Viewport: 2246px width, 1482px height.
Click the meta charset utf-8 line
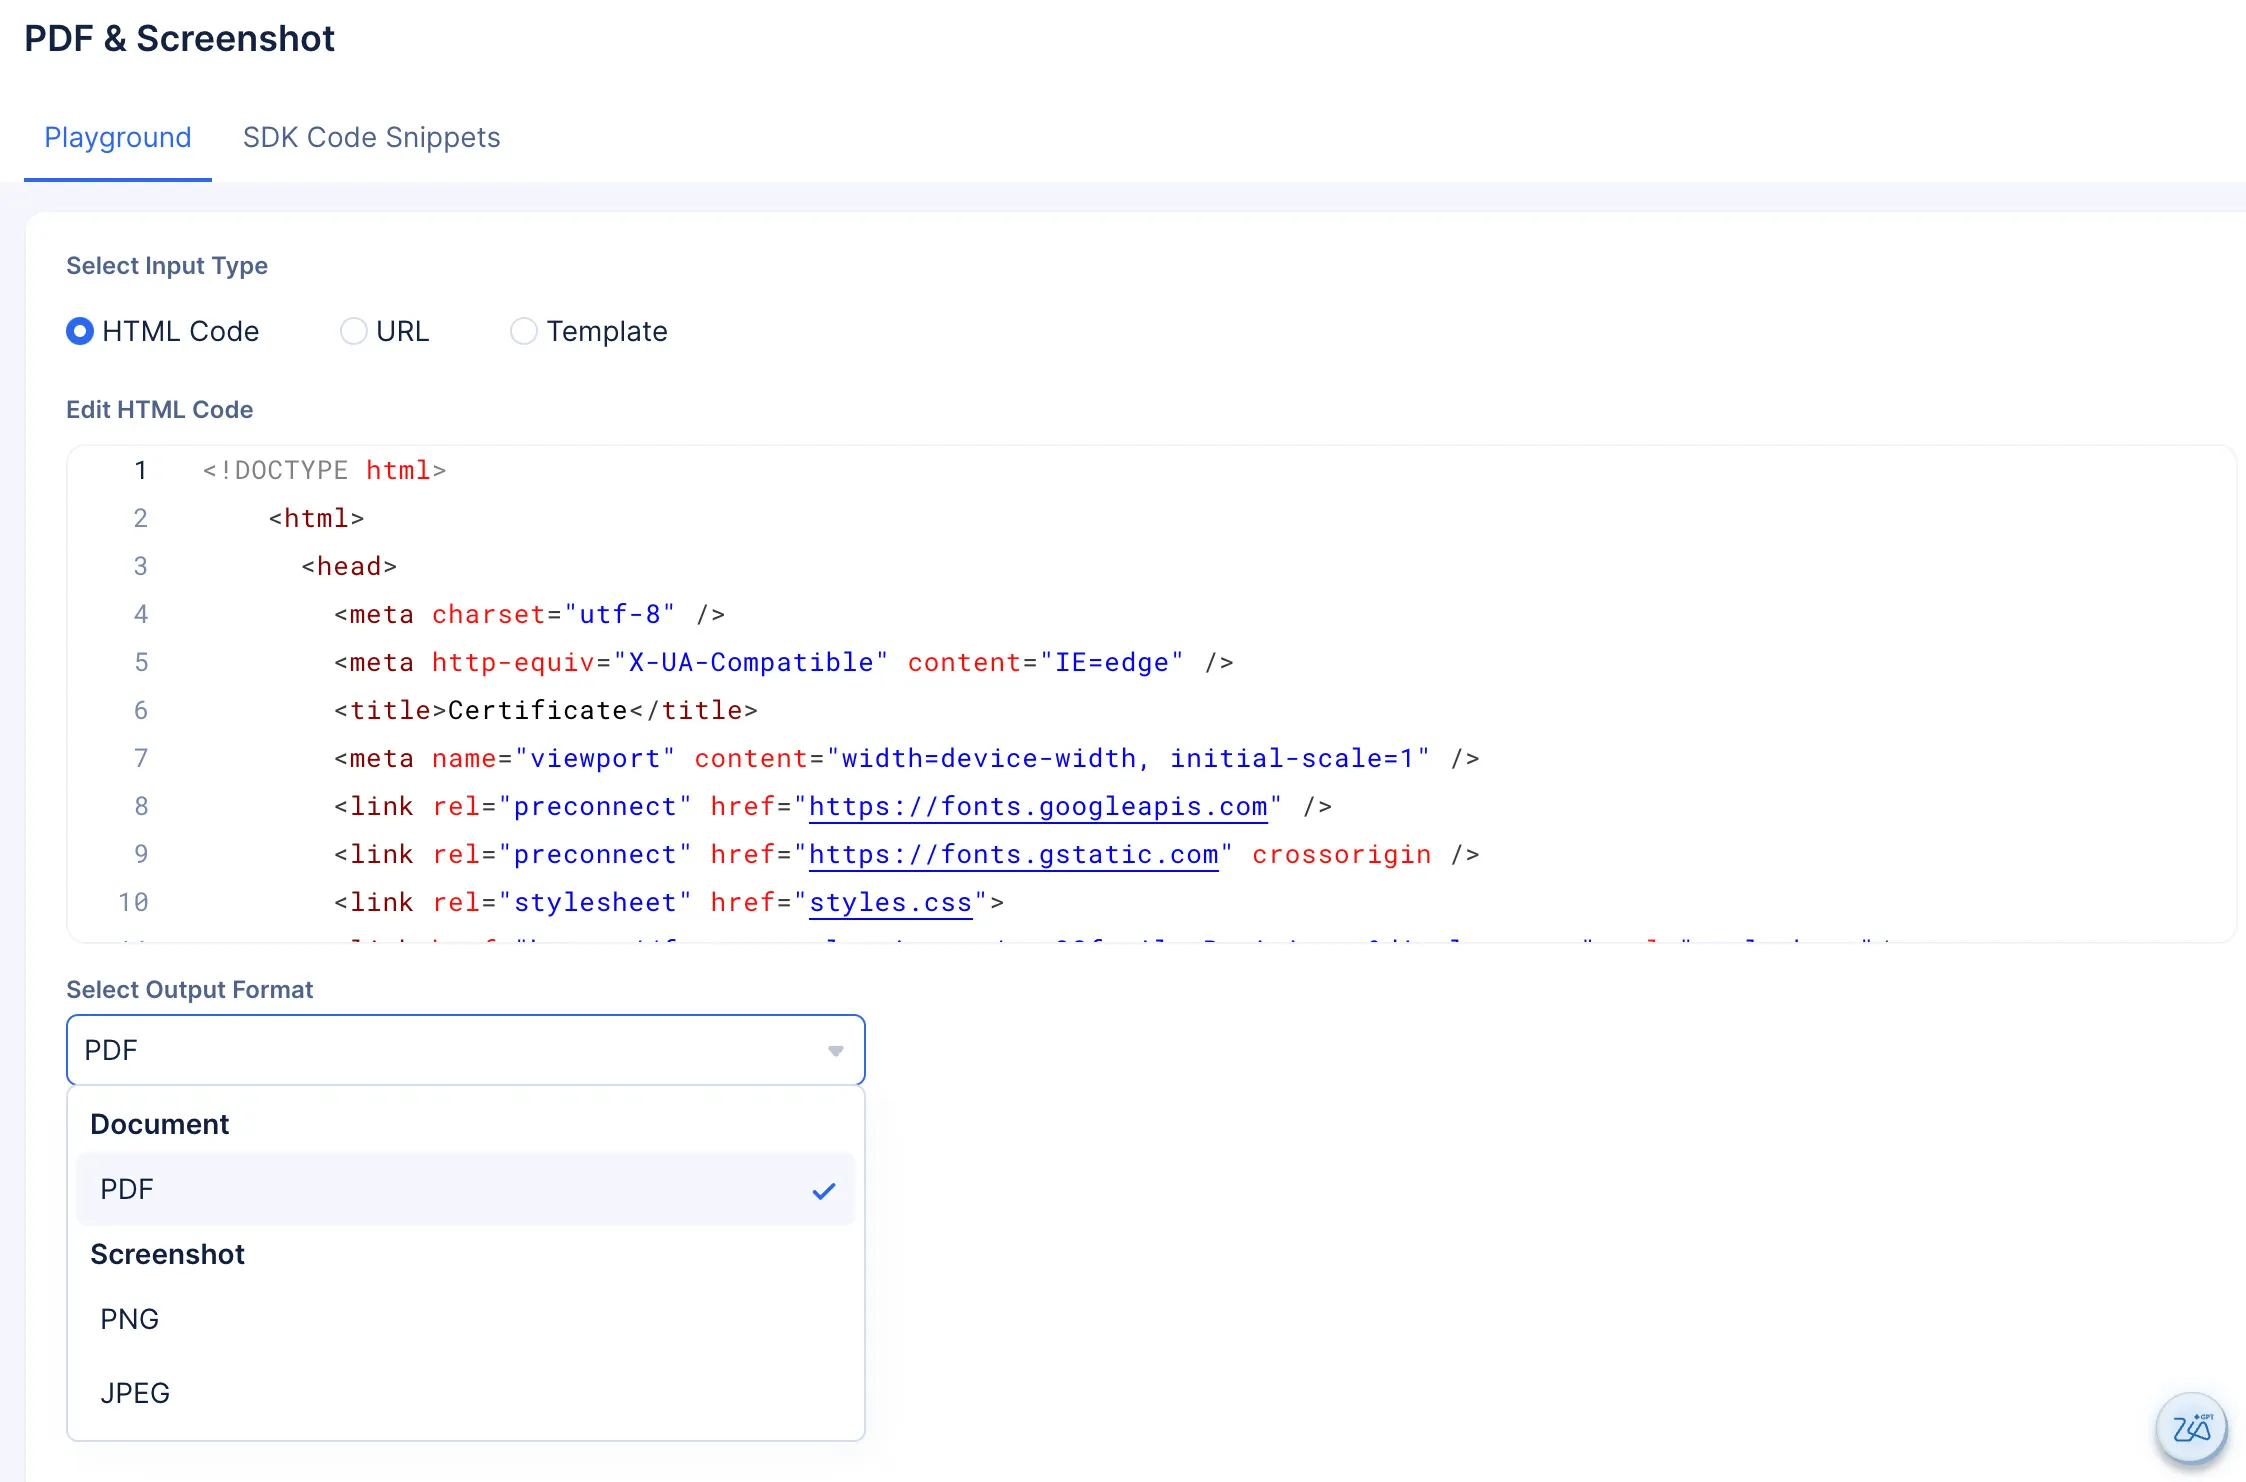[529, 615]
